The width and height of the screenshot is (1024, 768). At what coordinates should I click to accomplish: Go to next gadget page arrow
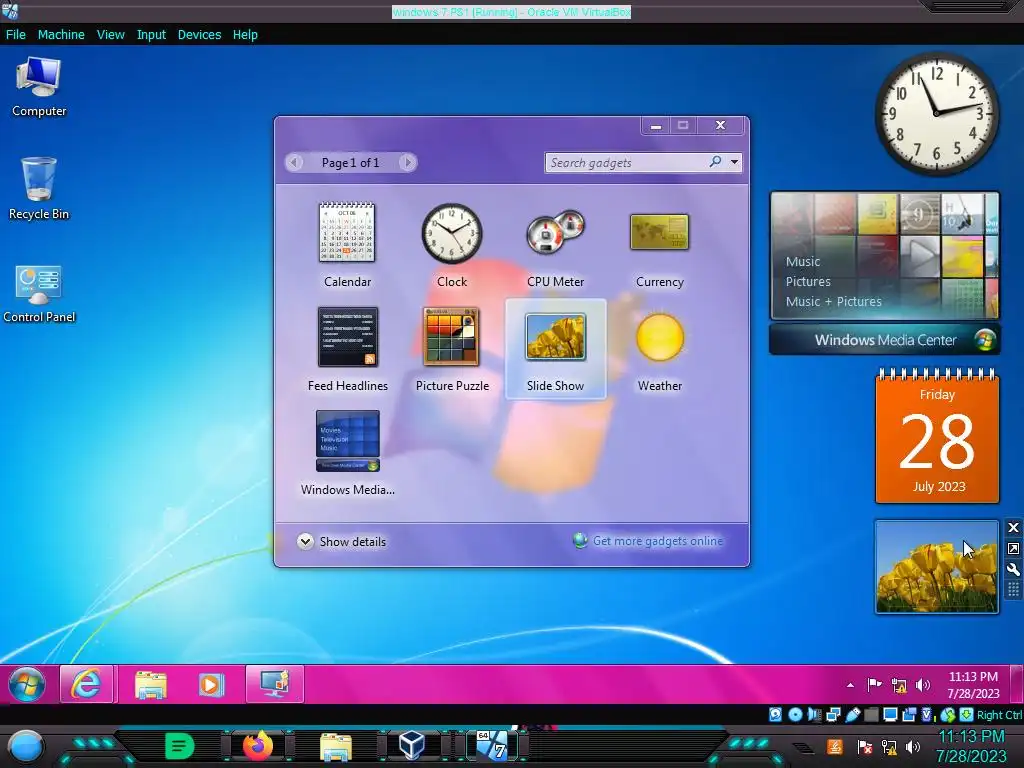tap(408, 163)
